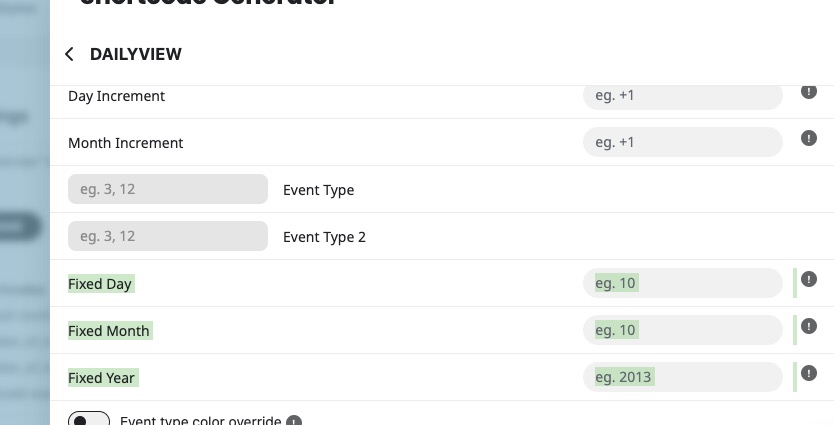Select the Event Type input box

(168, 189)
